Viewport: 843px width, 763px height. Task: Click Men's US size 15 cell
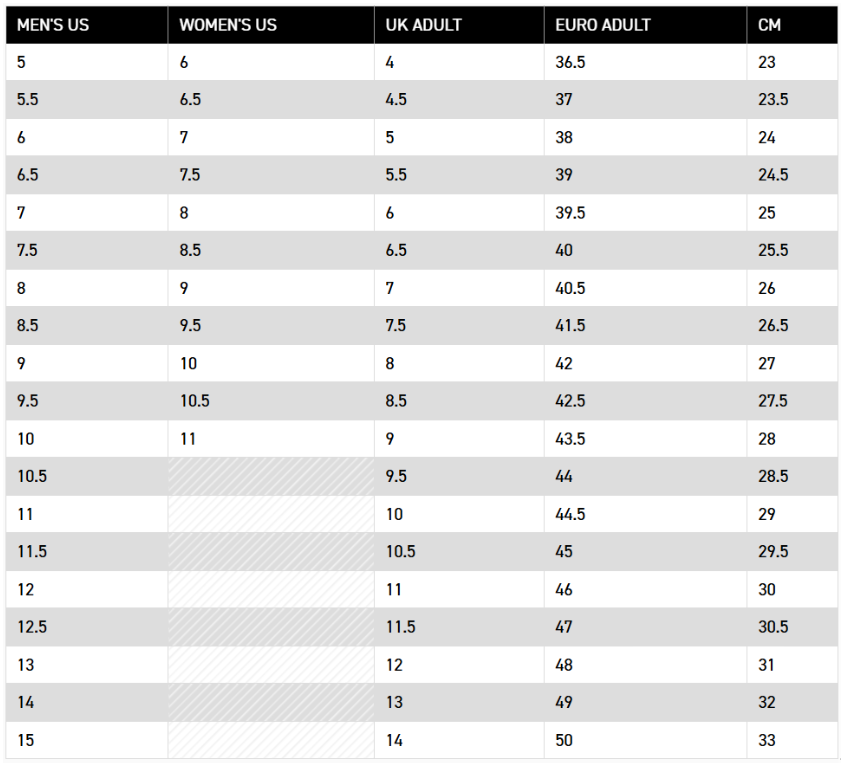[x=26, y=741]
